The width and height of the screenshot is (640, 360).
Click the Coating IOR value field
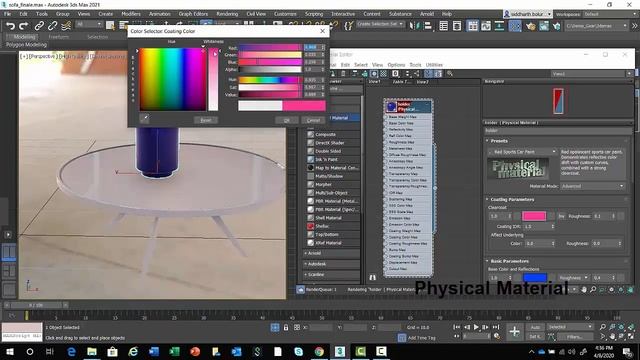click(539, 227)
